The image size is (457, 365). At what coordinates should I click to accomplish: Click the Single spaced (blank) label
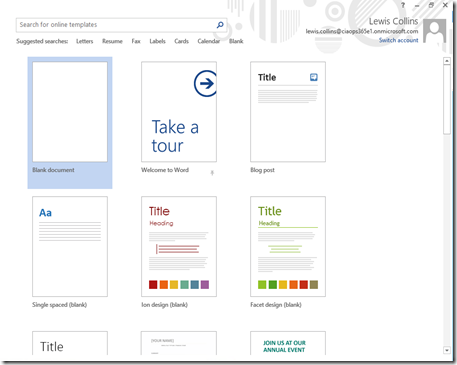click(x=60, y=305)
